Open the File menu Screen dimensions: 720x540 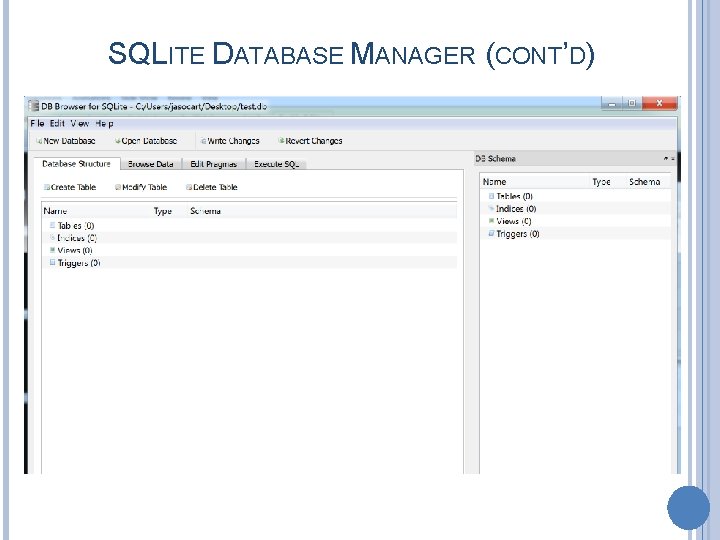tap(37, 123)
